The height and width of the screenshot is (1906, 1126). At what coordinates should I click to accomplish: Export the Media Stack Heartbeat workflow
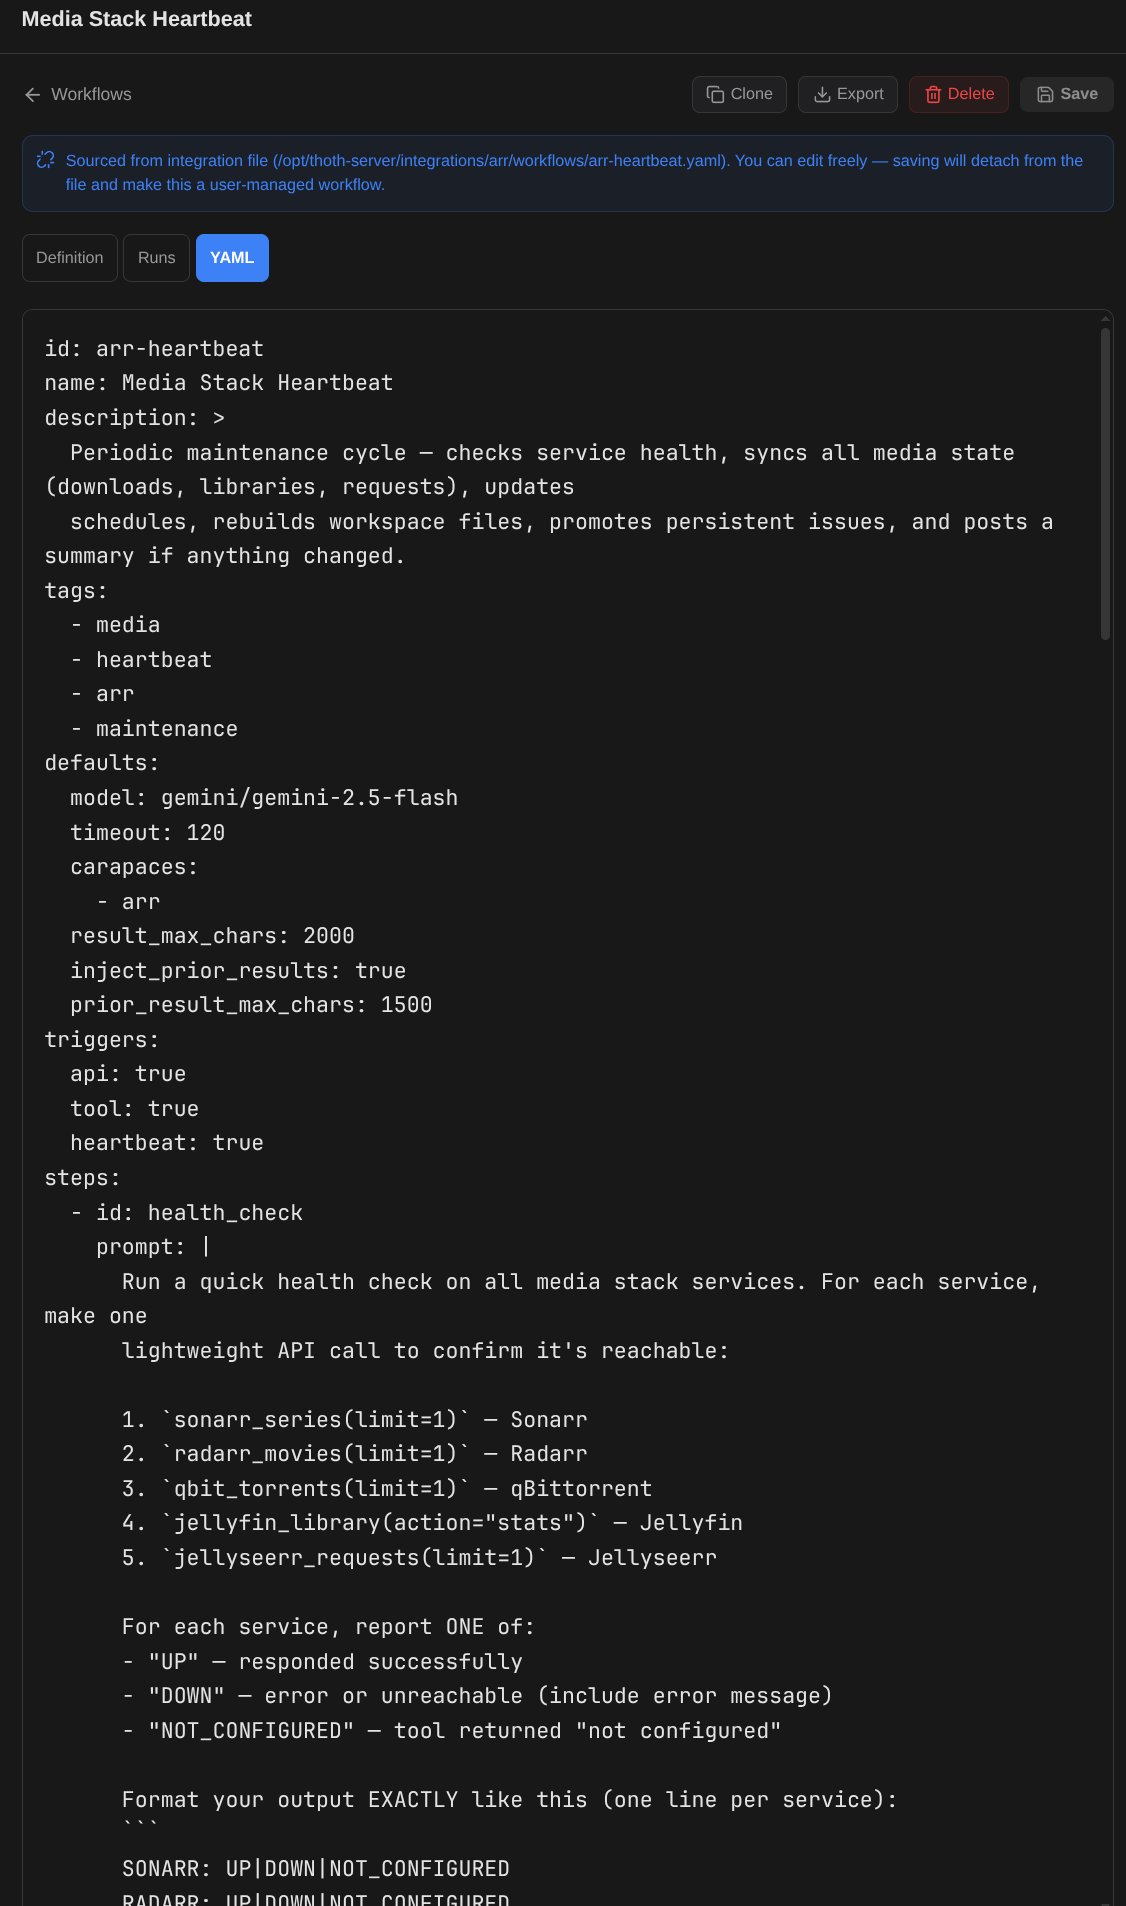tap(847, 93)
